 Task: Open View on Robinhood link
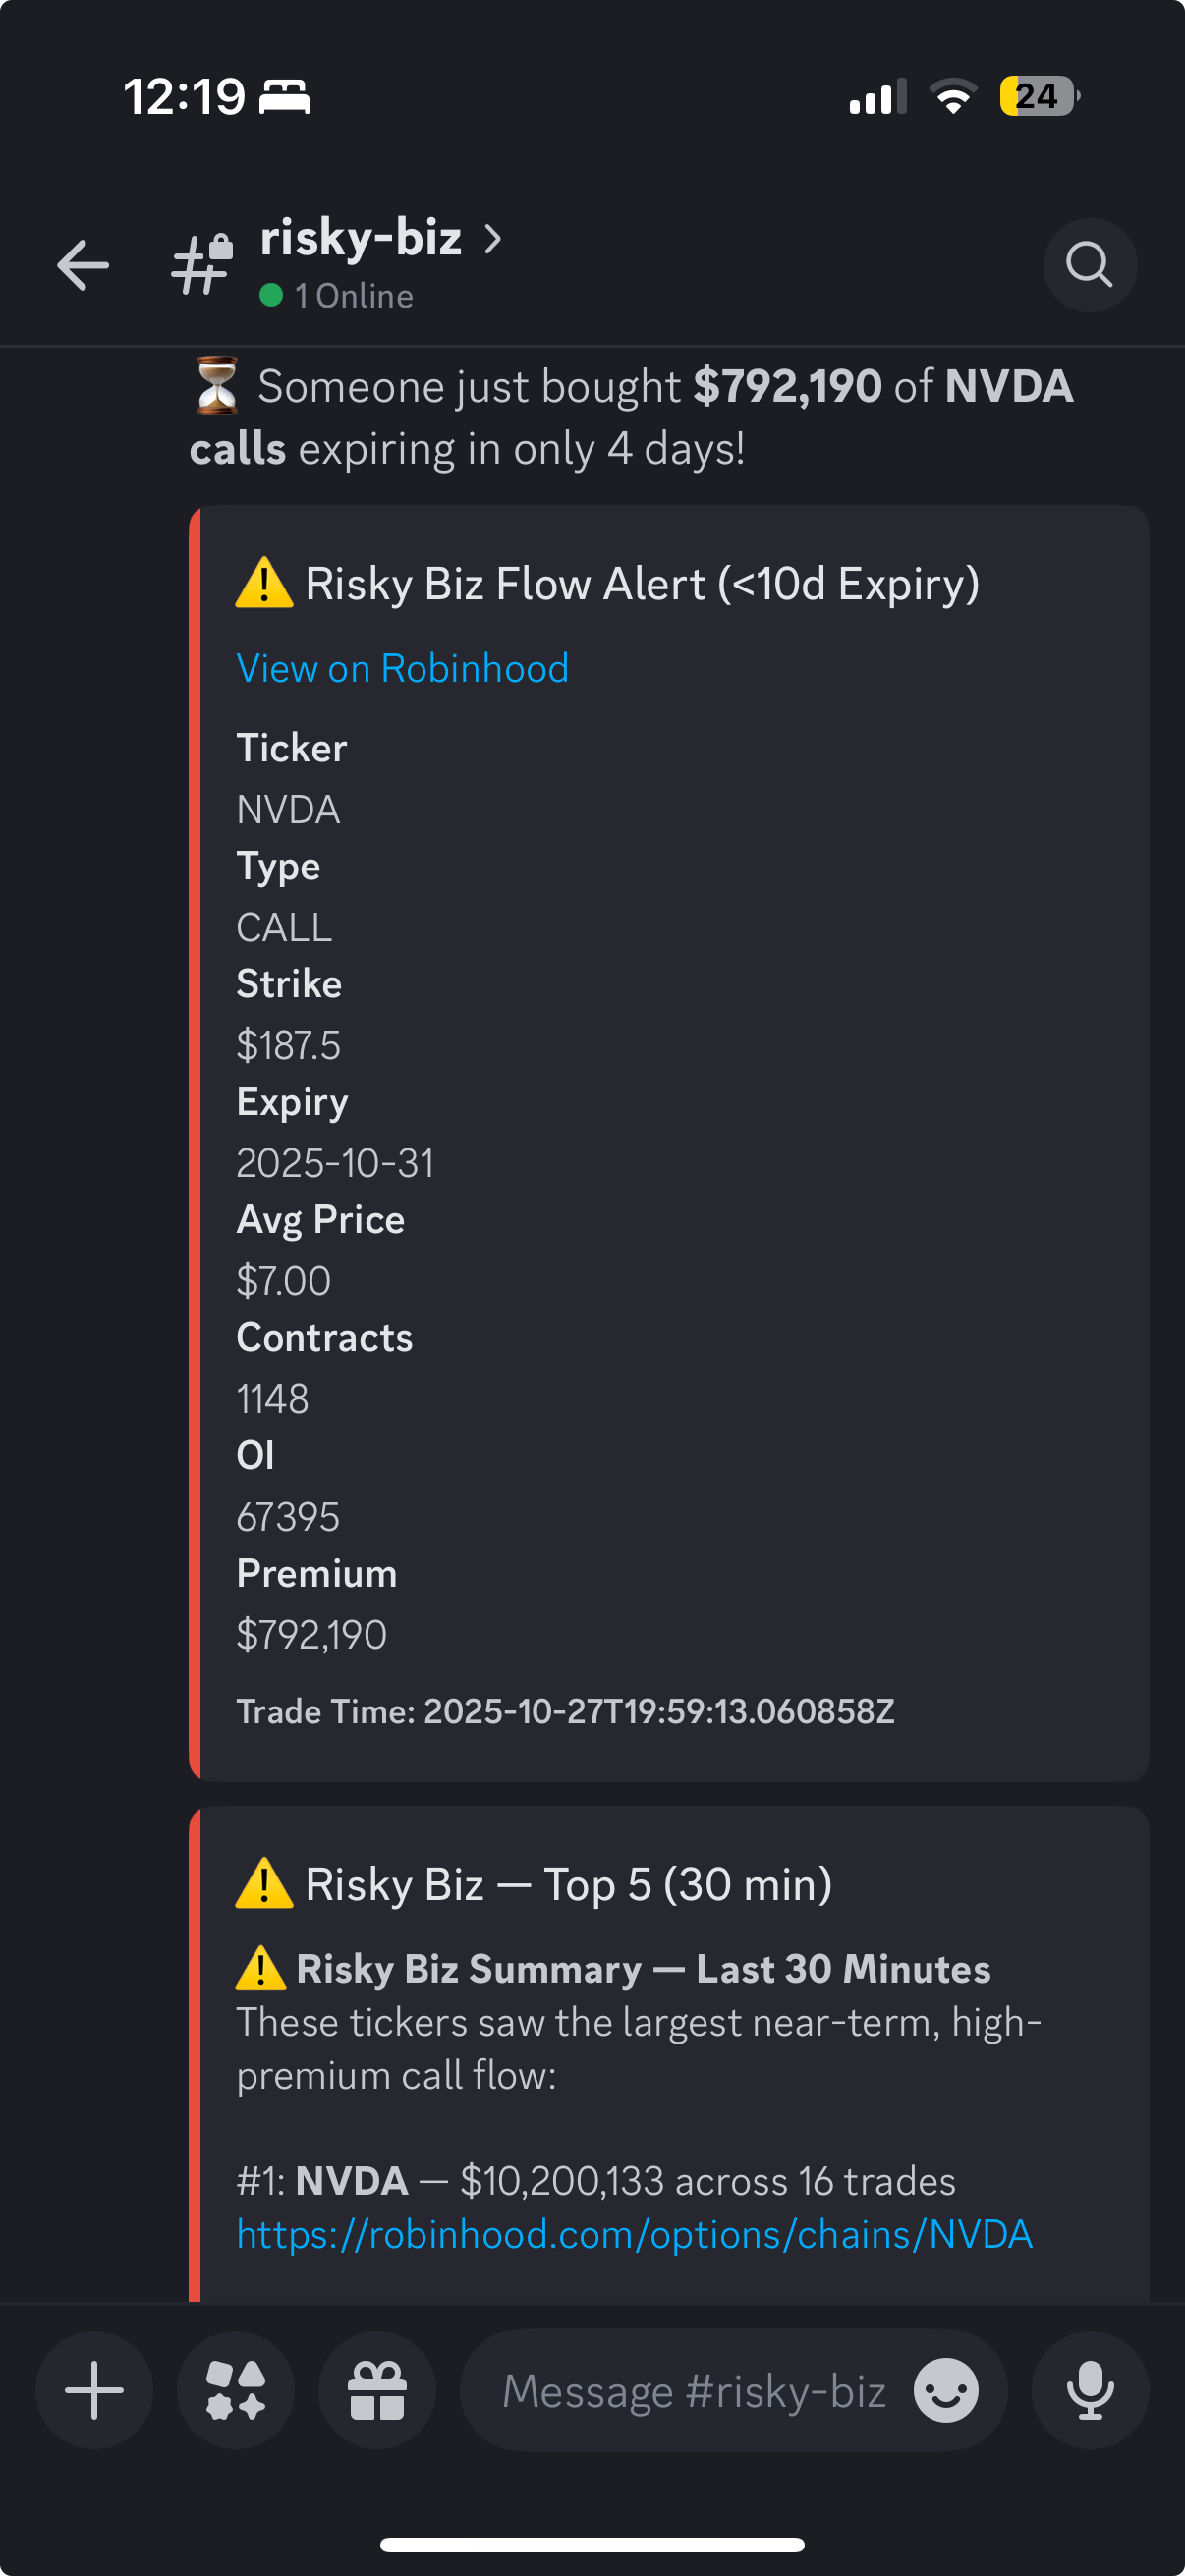[402, 668]
